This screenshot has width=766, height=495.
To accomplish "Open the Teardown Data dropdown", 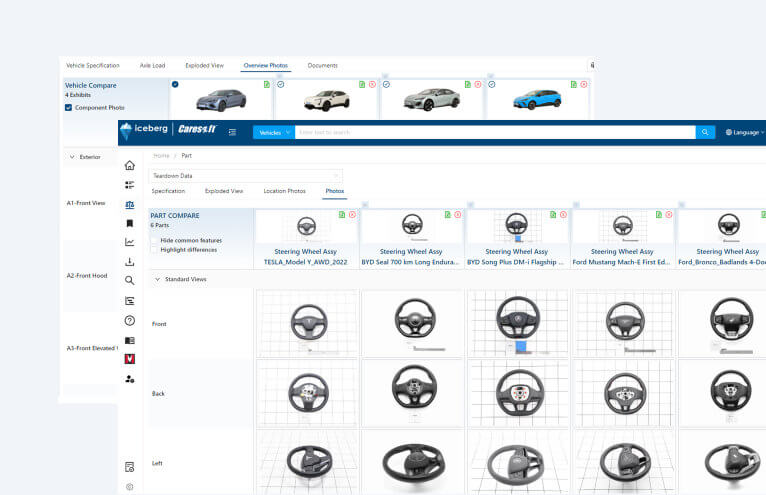I will [245, 175].
